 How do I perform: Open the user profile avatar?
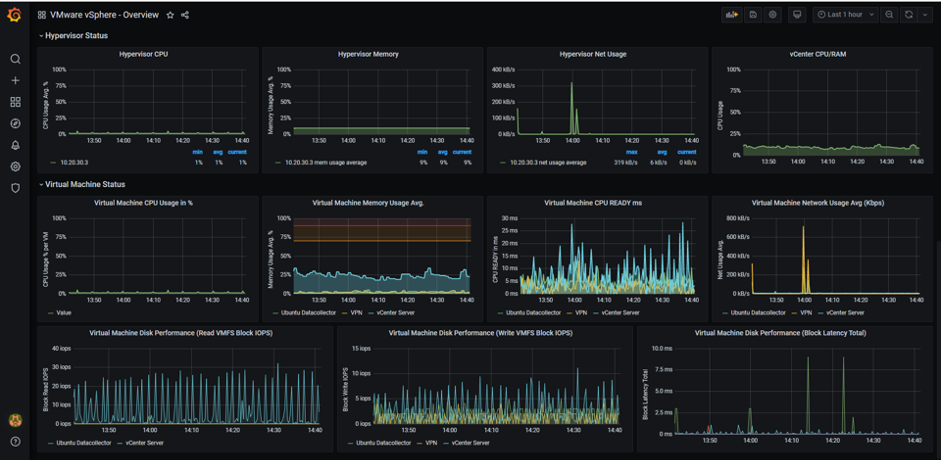[16, 420]
